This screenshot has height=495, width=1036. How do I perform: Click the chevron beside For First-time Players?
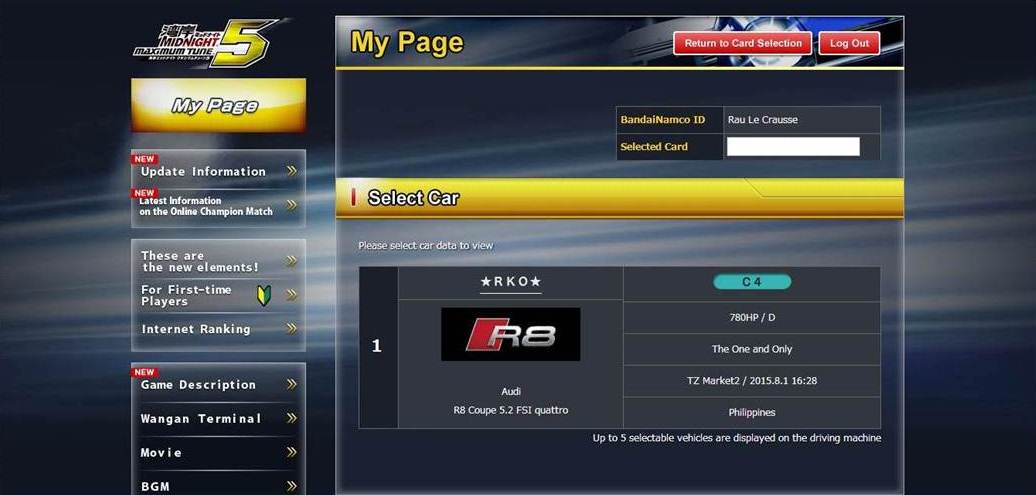point(291,295)
